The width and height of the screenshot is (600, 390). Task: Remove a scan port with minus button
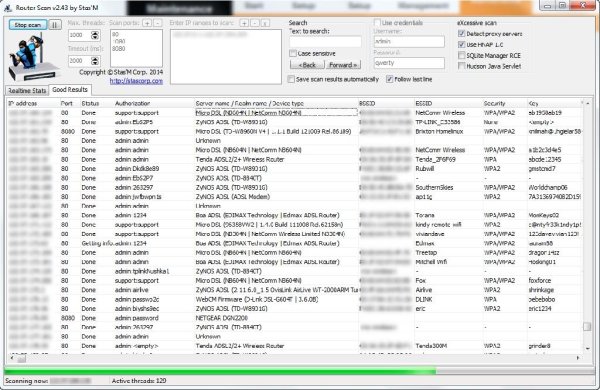pyautogui.click(x=158, y=23)
